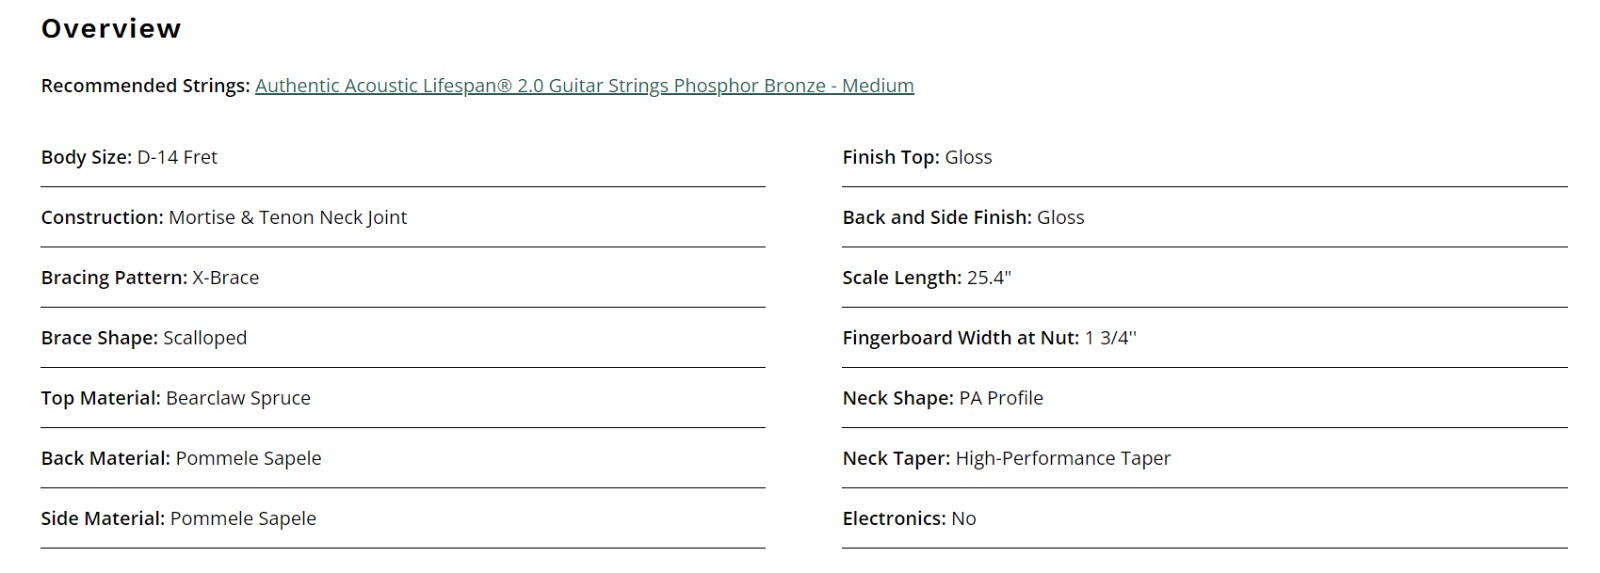Select the Top Material Bearclaw Spruce row

tap(403, 398)
